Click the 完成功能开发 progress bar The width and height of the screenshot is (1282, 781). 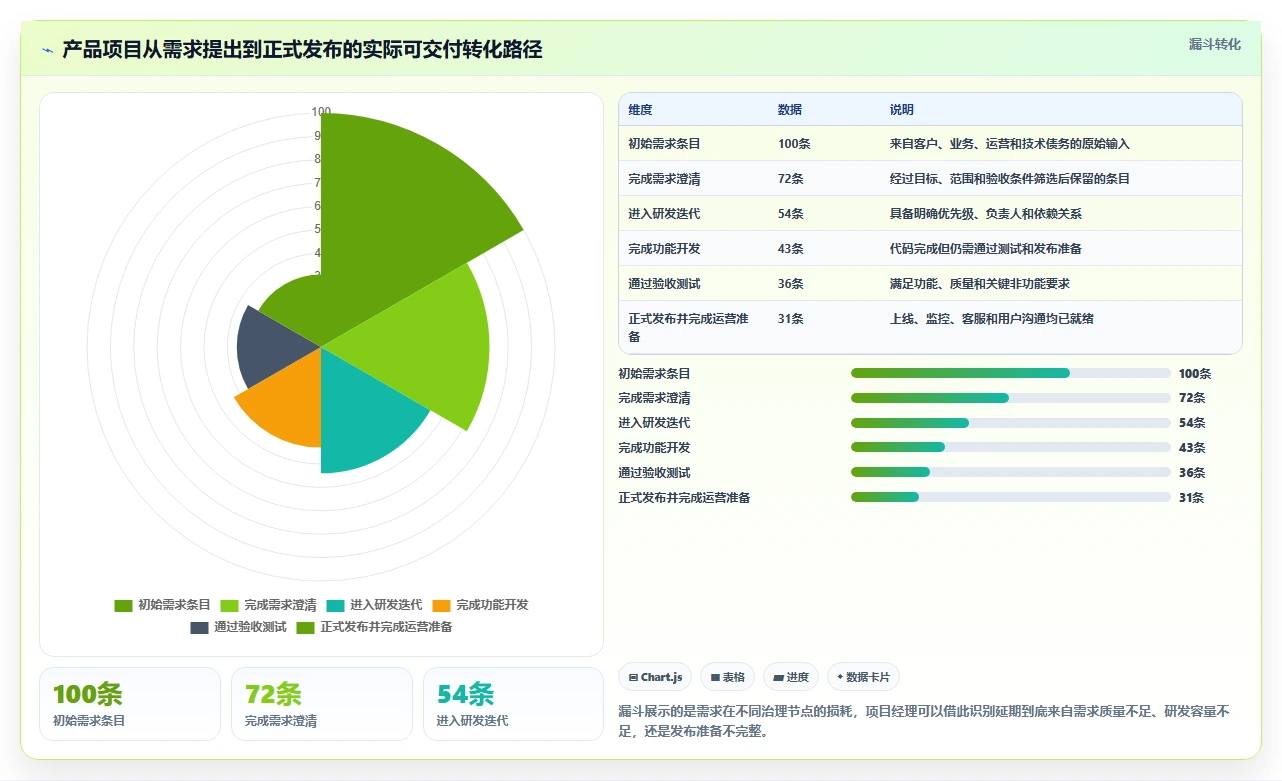coord(1010,447)
